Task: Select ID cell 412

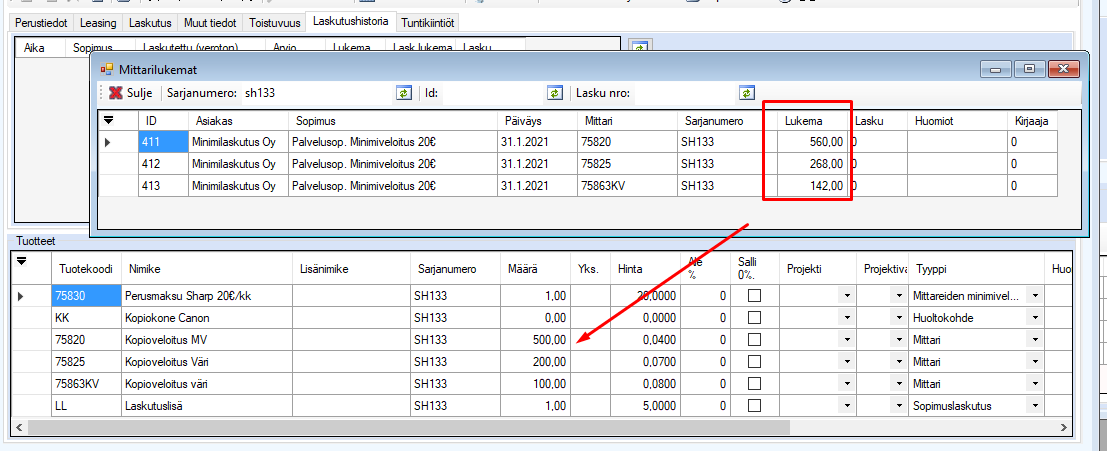Action: click(163, 164)
